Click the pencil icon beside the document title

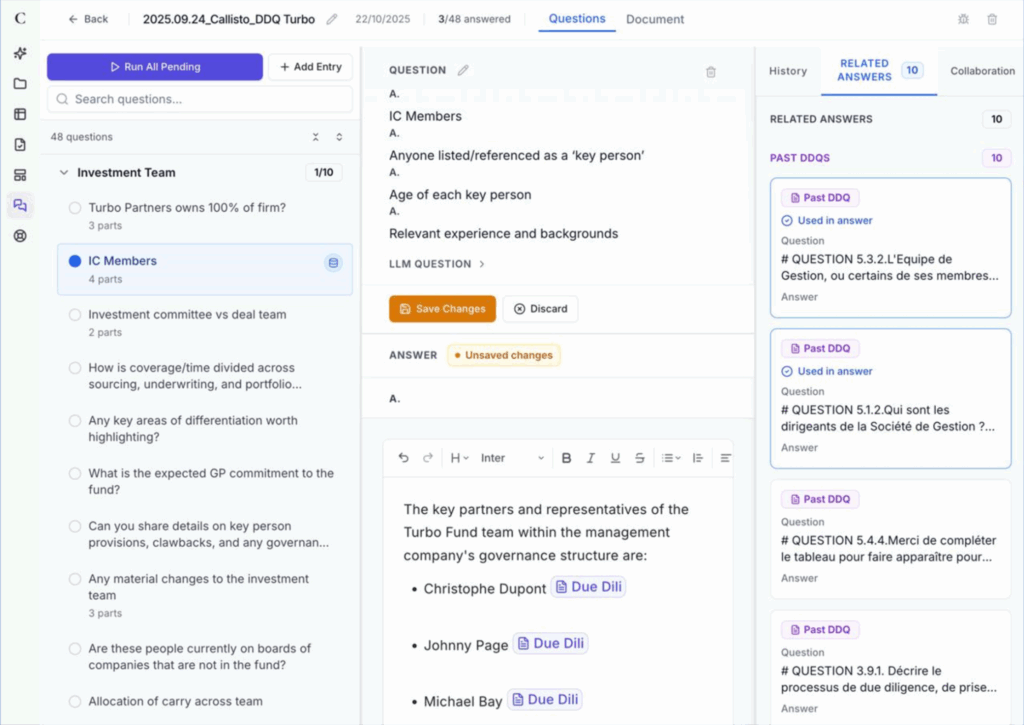coord(332,19)
